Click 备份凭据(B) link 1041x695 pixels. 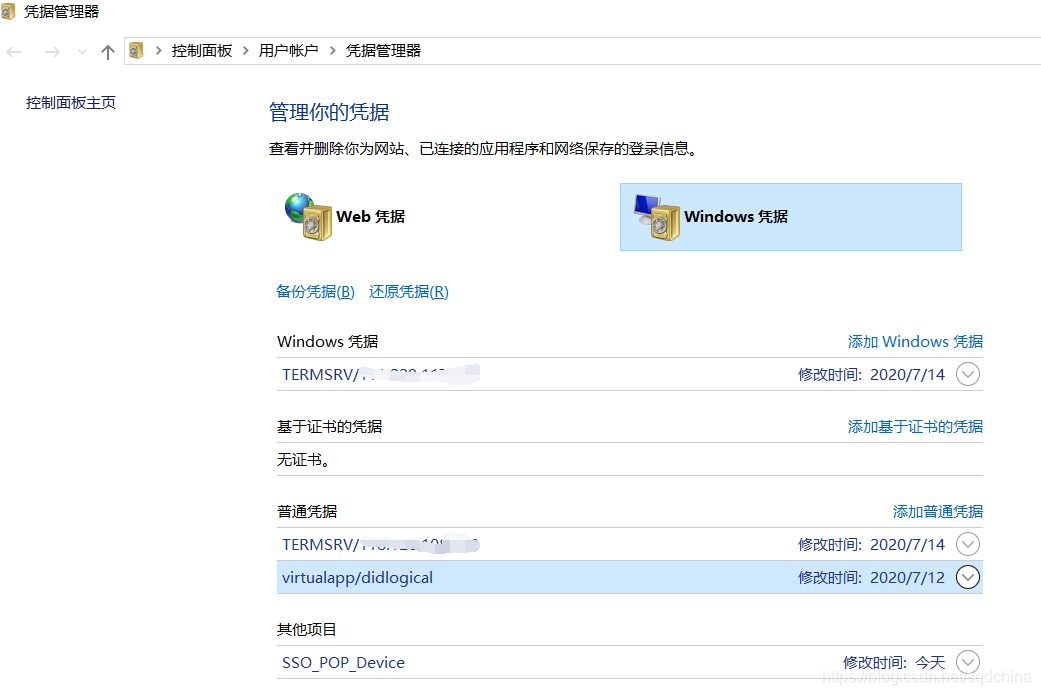pos(315,291)
